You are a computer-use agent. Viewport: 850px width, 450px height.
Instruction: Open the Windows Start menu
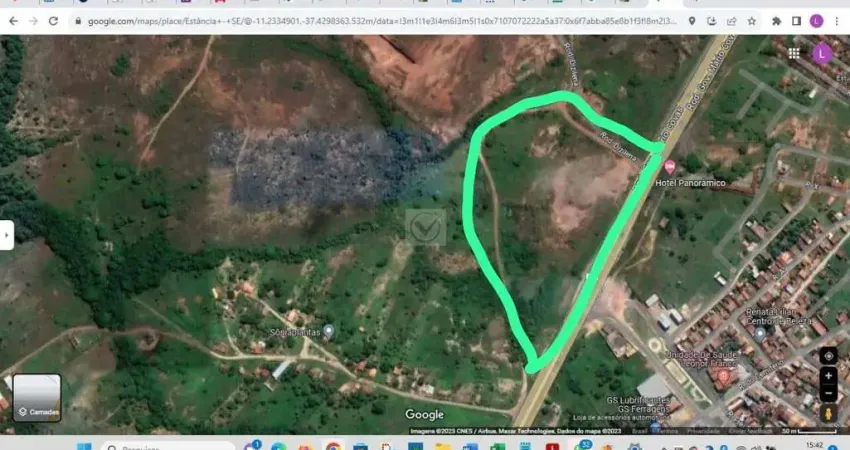point(85,446)
